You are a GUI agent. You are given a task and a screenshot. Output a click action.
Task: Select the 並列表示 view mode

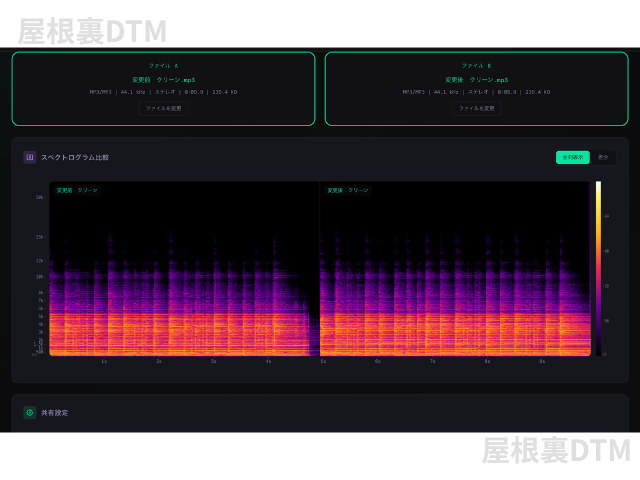point(573,157)
